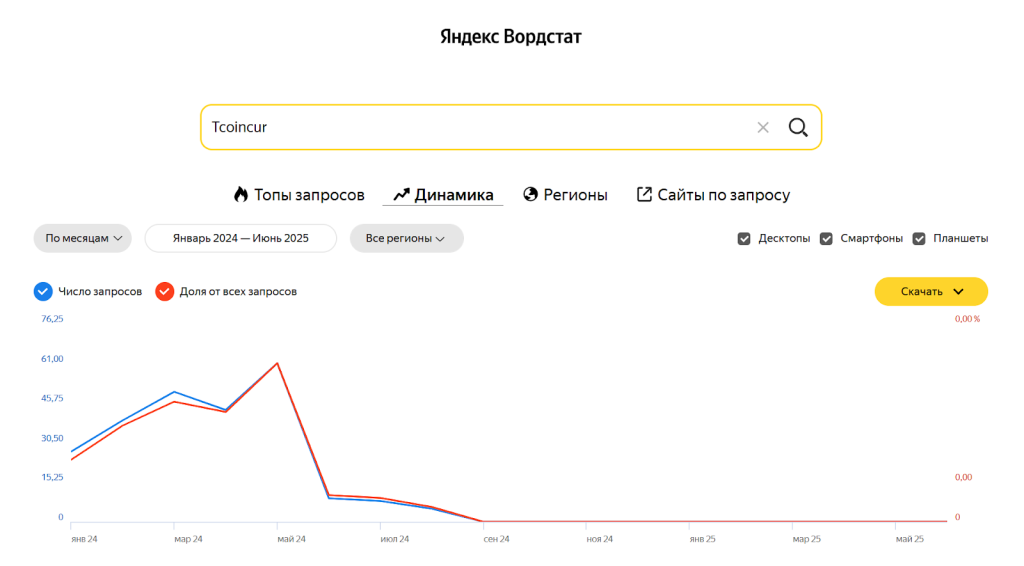Image resolution: width=1024 pixels, height=566 pixels.
Task: Uncheck the Десктопы checkbox
Action: coord(744,239)
